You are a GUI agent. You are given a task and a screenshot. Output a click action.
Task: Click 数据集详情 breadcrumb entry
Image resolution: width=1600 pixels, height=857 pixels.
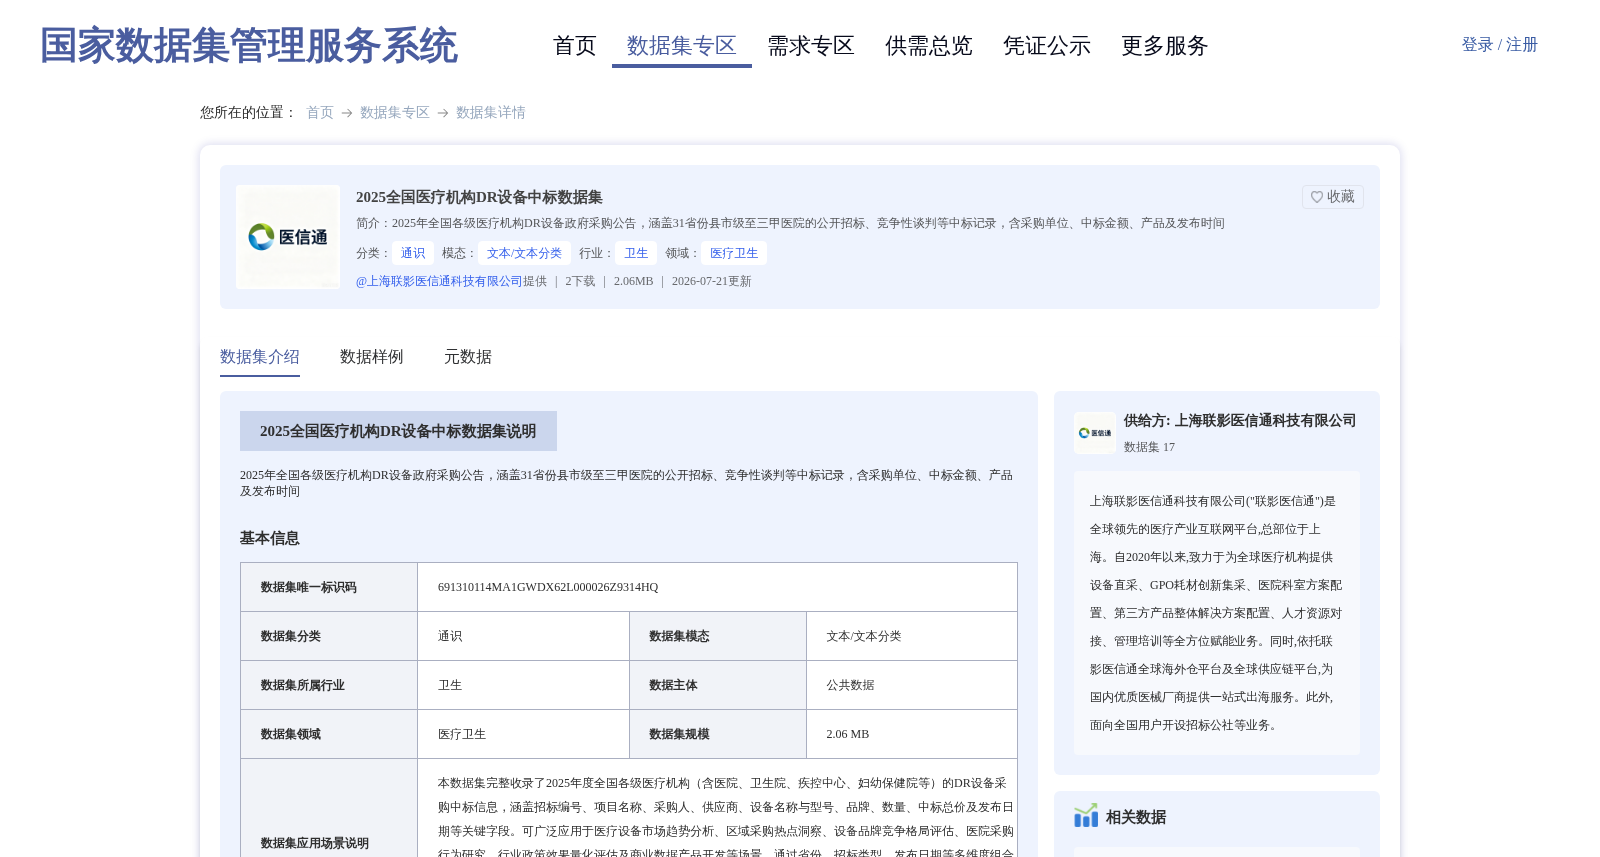(490, 113)
